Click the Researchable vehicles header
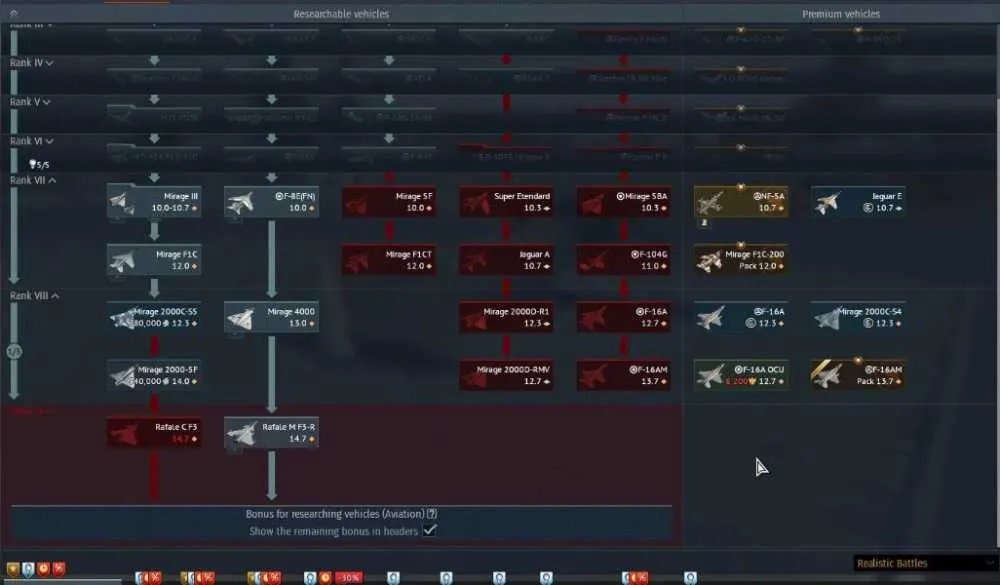This screenshot has height=585, width=1000. pos(341,13)
